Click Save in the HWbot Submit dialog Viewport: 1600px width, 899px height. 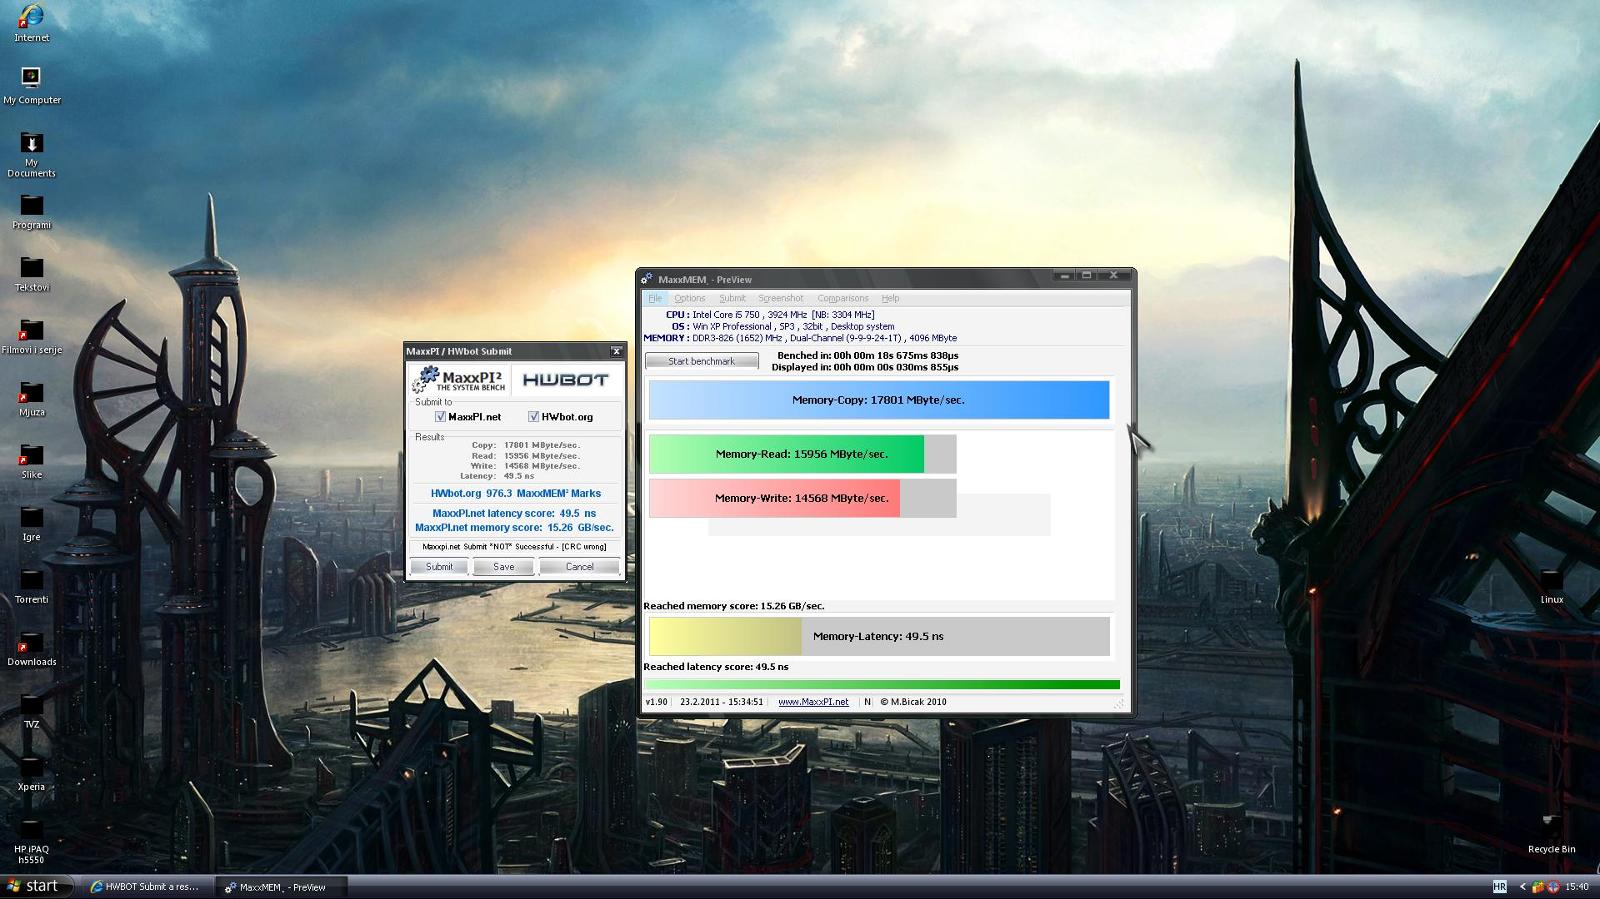(503, 567)
